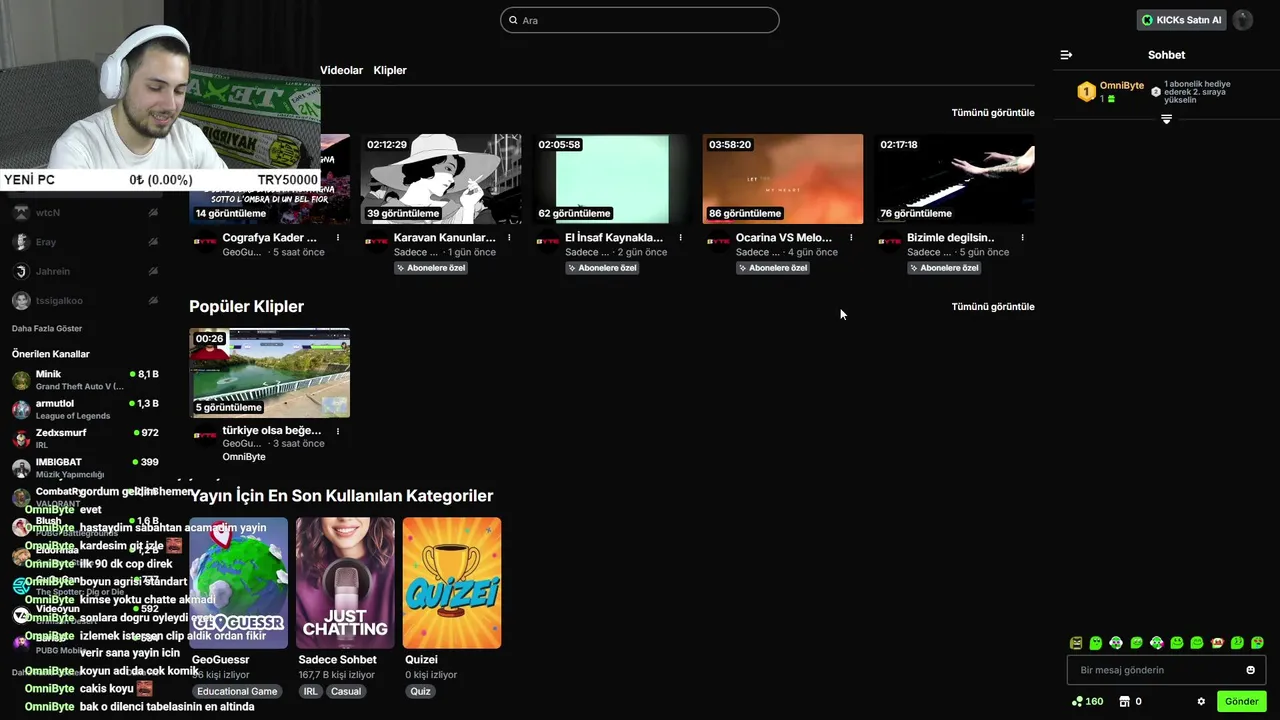Switch to the Videolar tab
Image resolution: width=1280 pixels, height=720 pixels.
[x=341, y=70]
